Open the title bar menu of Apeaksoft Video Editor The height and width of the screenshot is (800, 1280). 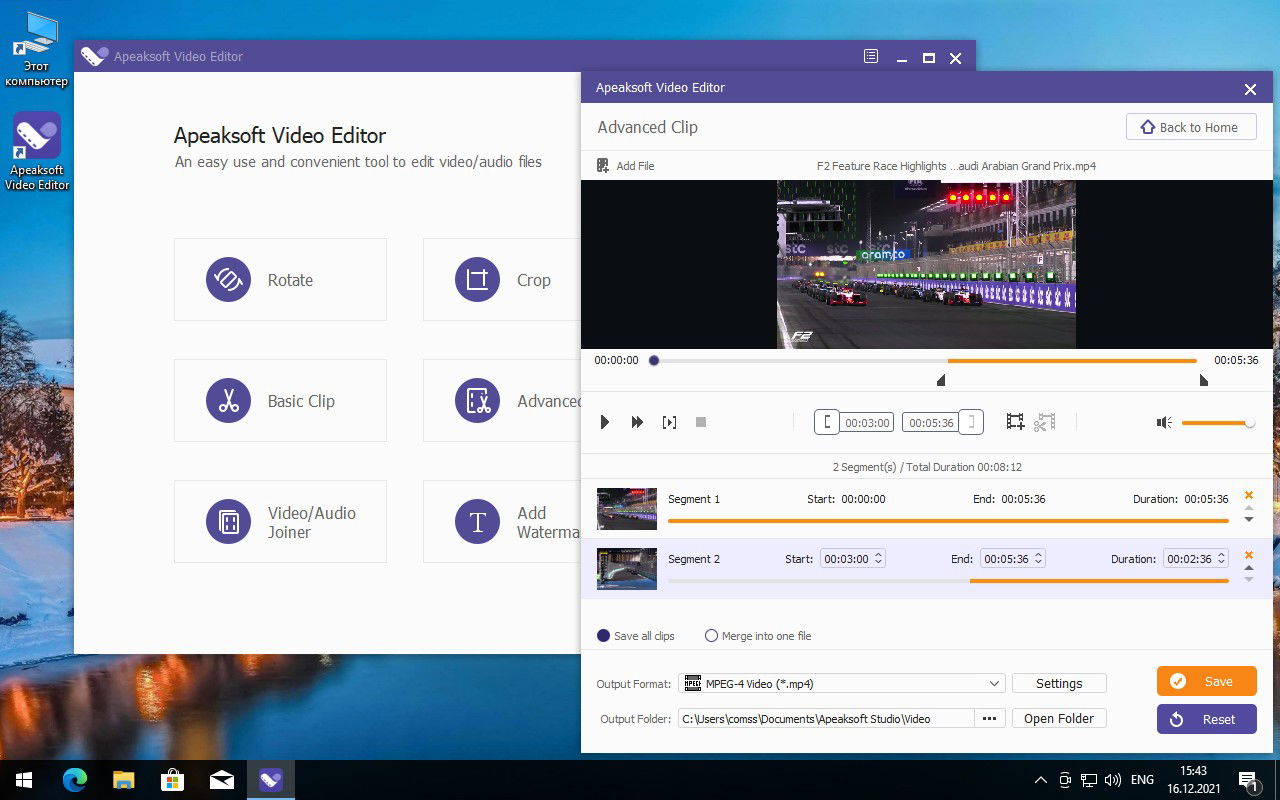(870, 57)
